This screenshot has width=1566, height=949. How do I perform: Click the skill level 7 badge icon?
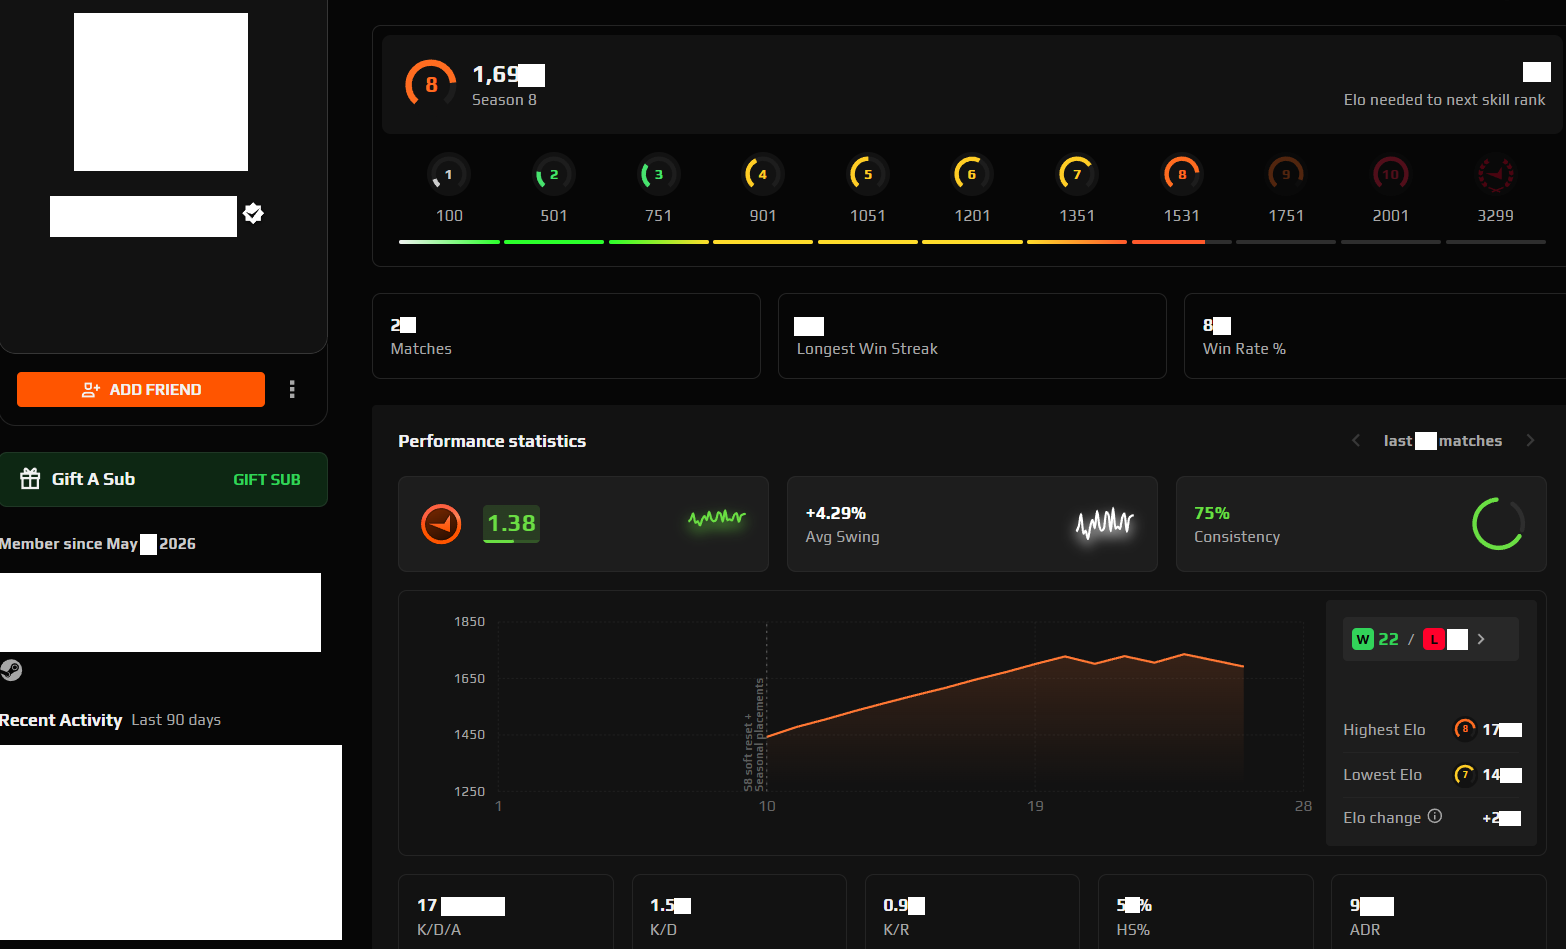point(1077,175)
